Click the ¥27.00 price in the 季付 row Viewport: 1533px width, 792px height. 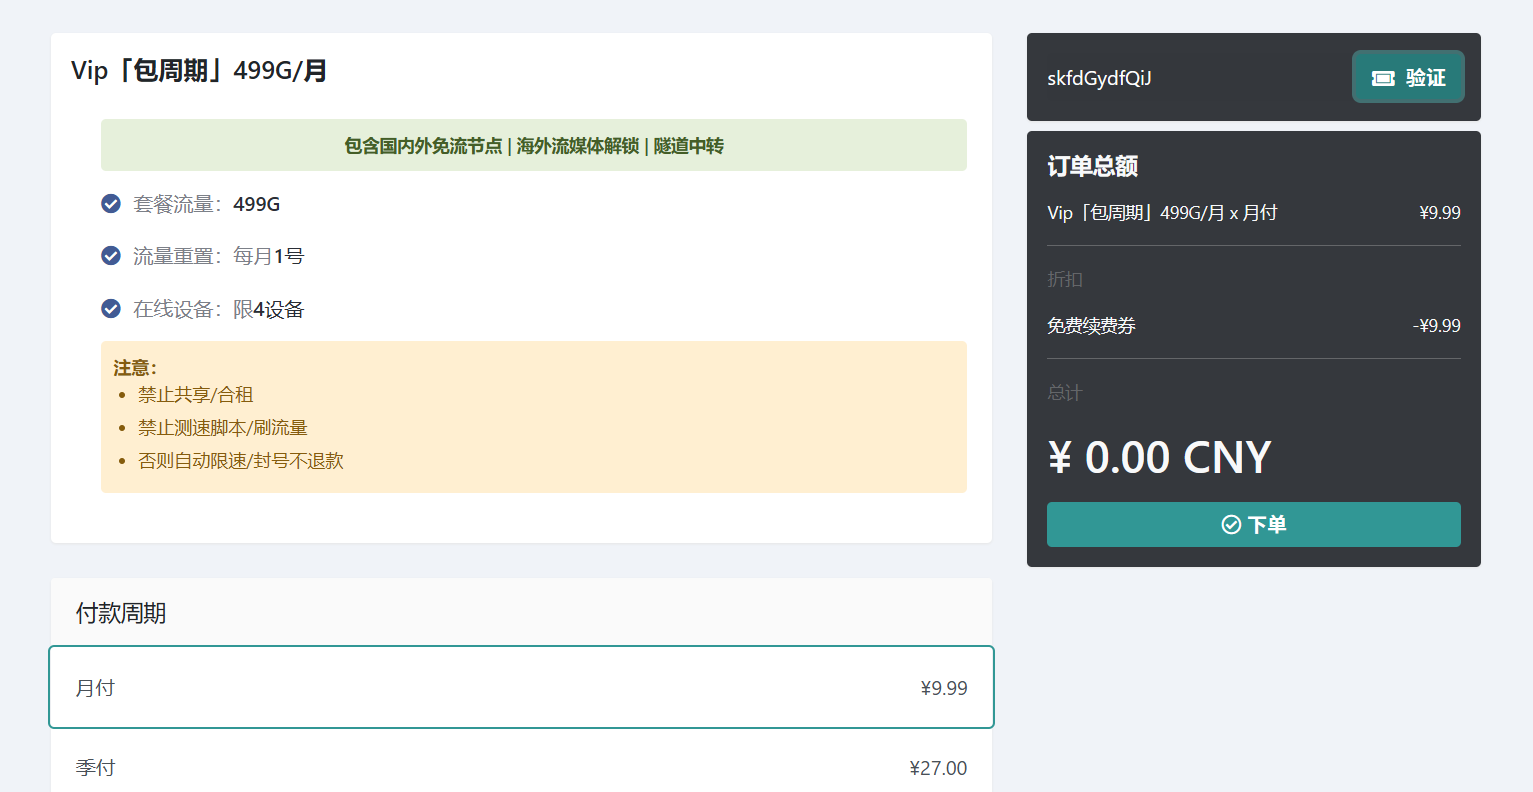coord(937,768)
